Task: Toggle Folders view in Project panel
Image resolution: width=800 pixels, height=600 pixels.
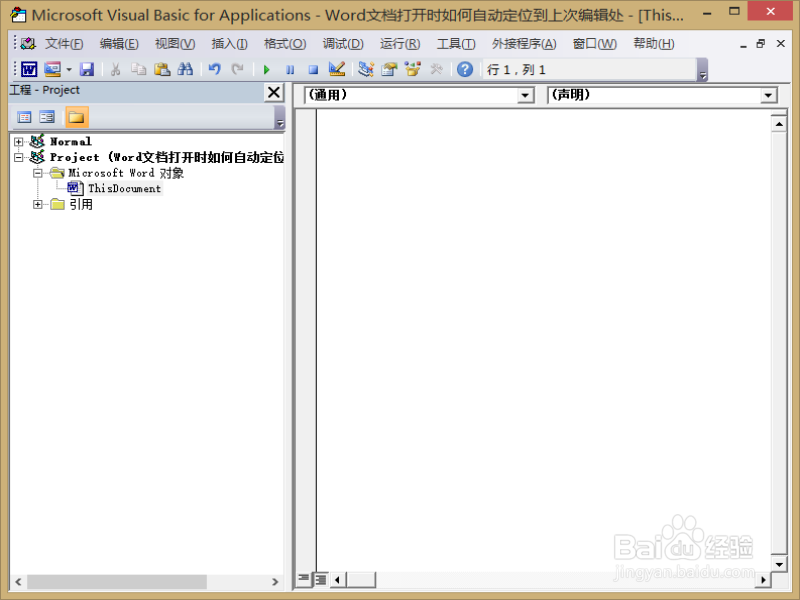Action: click(77, 117)
